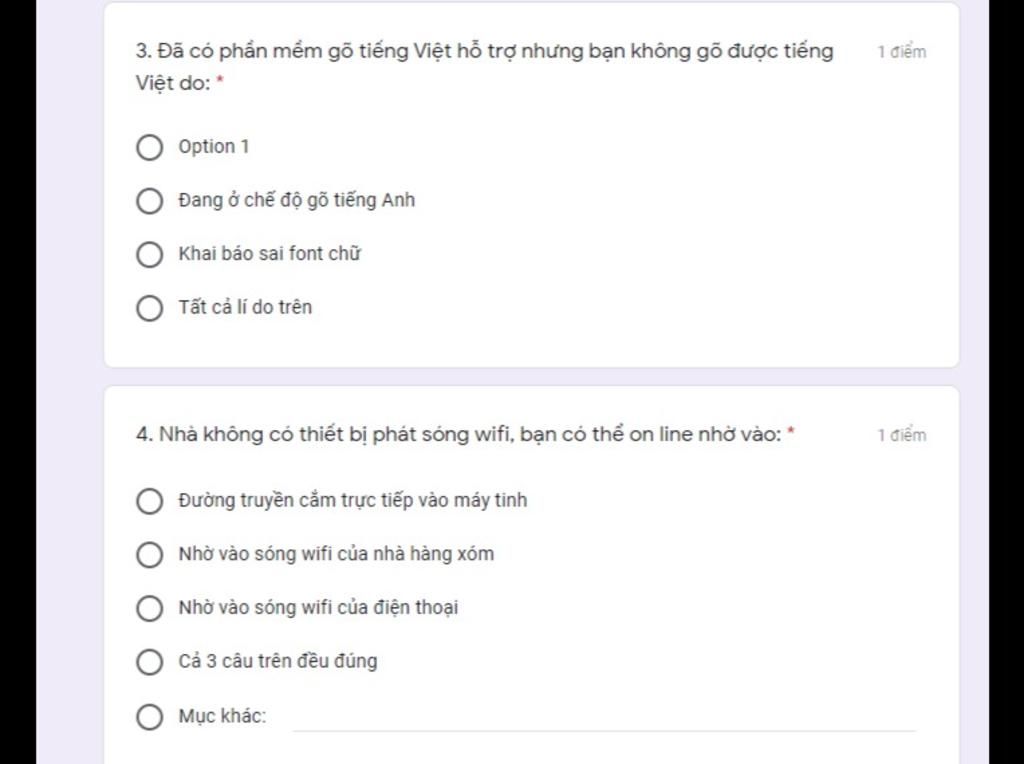Click the '1 điểm' label on question 4
This screenshot has width=1024, height=764.
tap(902, 435)
